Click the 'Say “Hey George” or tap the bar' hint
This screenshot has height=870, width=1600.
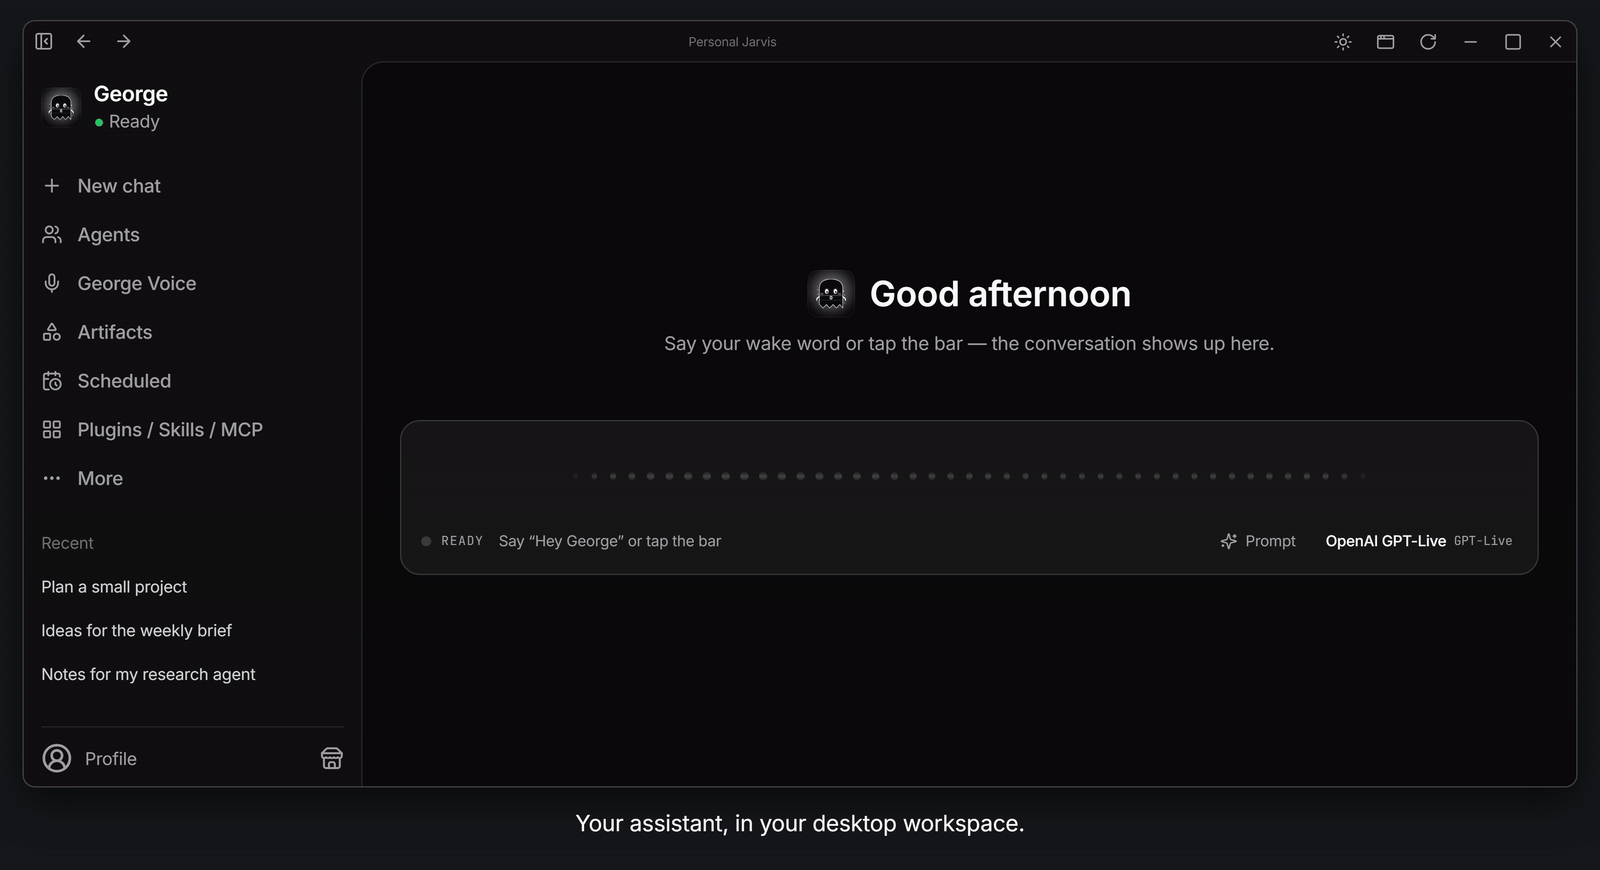(x=610, y=541)
